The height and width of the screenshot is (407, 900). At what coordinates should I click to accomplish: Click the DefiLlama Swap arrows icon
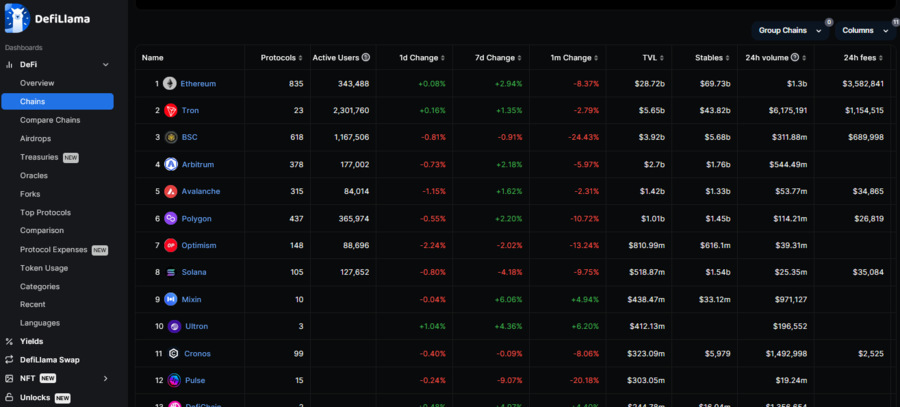pyautogui.click(x=9, y=360)
